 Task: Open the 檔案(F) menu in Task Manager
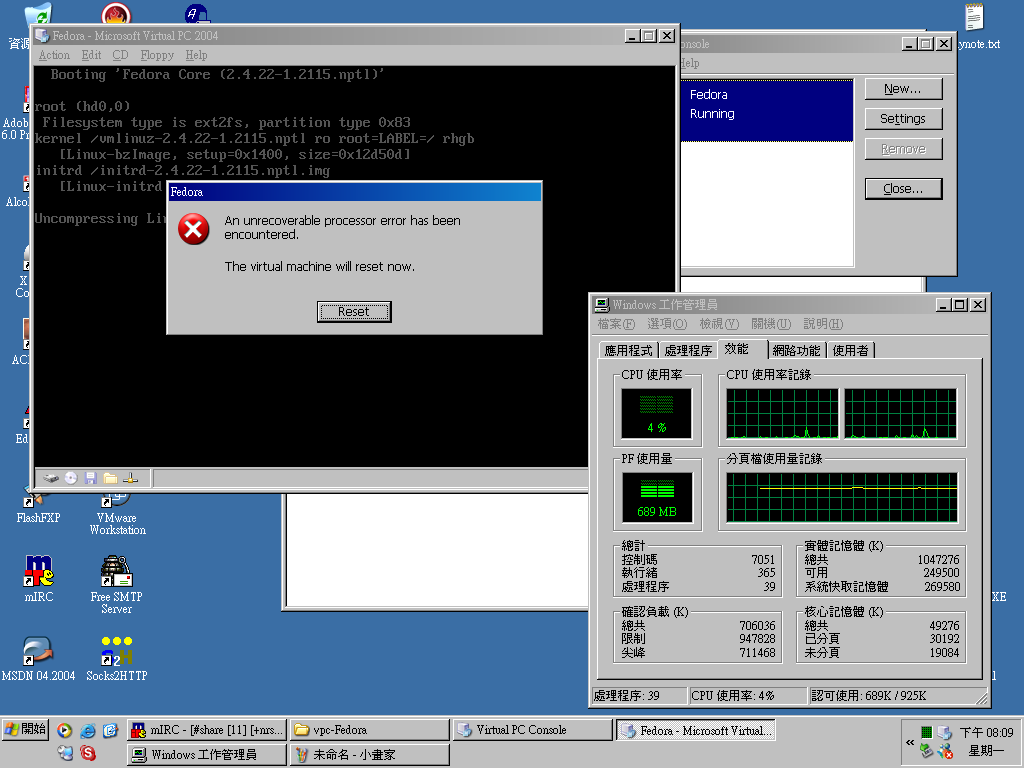(616, 324)
